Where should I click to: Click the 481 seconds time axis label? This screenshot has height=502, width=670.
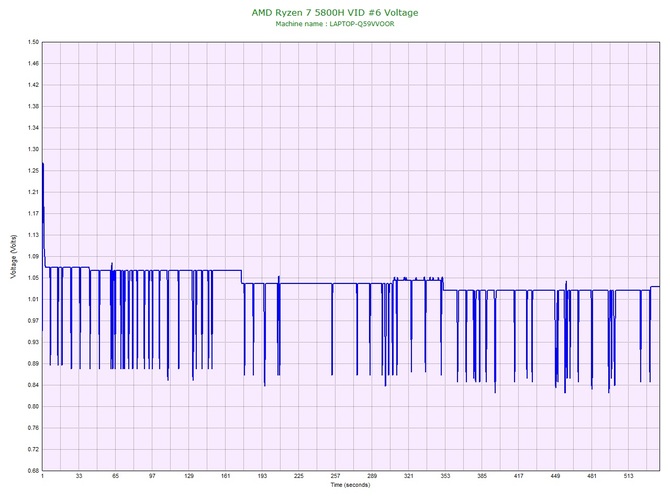592,476
